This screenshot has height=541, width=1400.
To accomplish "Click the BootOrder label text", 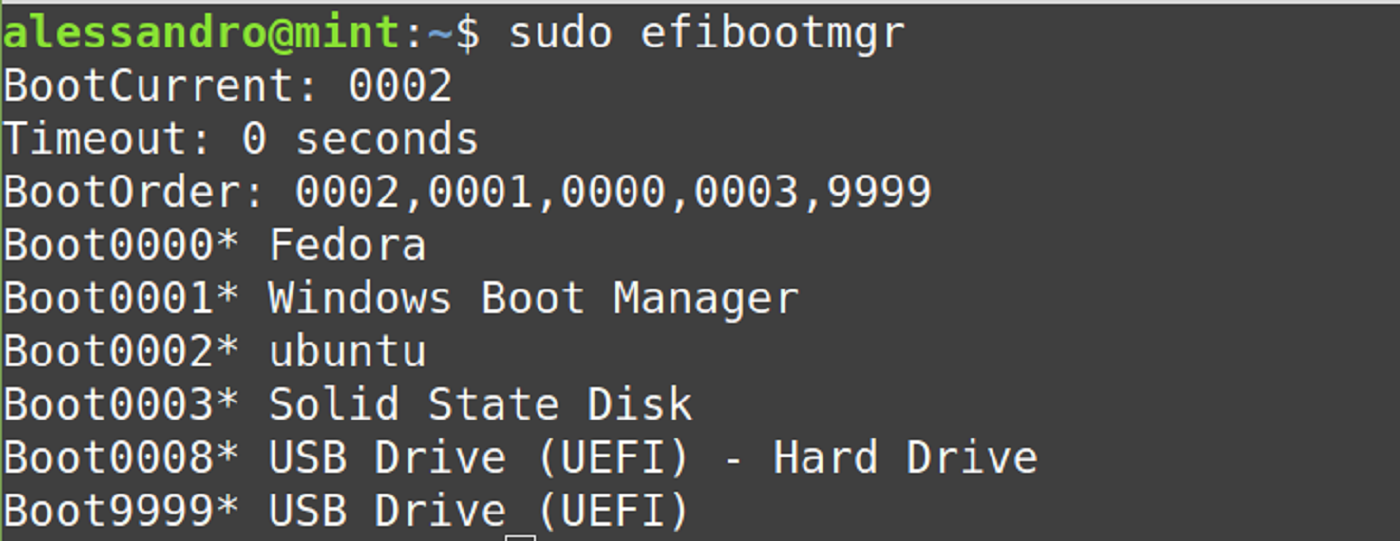I will point(135,192).
